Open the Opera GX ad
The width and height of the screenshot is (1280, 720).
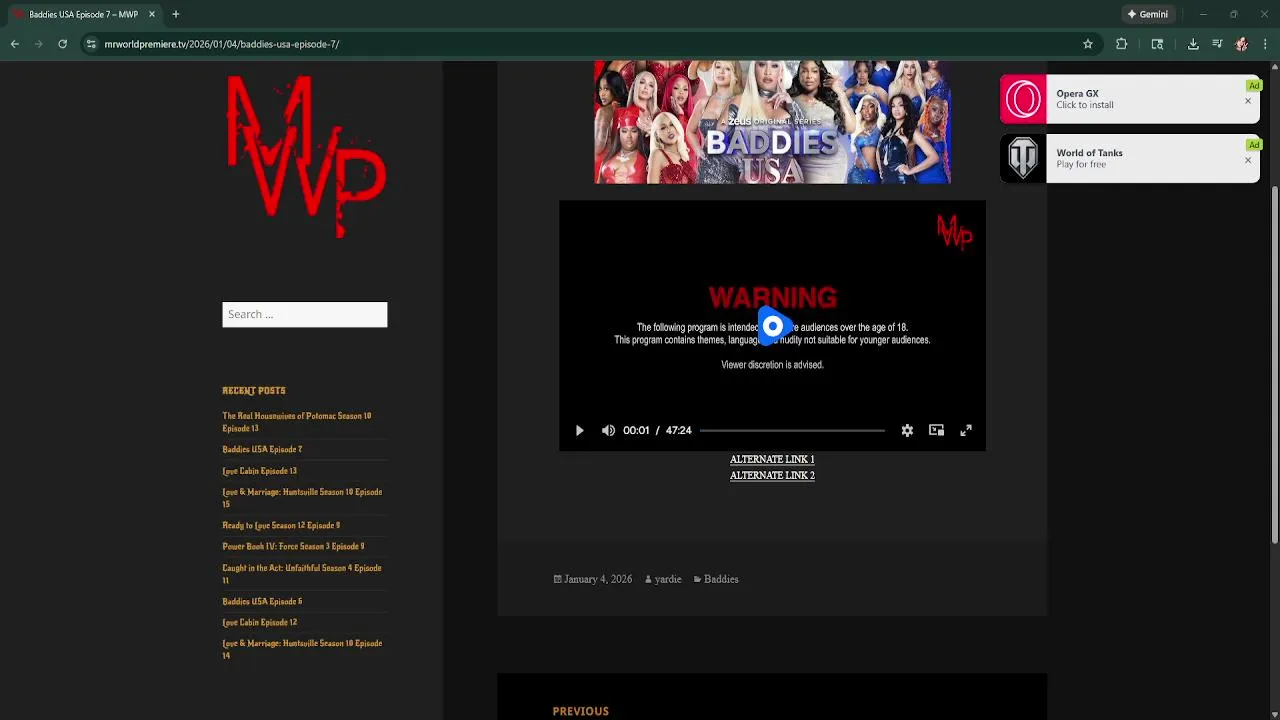click(1130, 99)
